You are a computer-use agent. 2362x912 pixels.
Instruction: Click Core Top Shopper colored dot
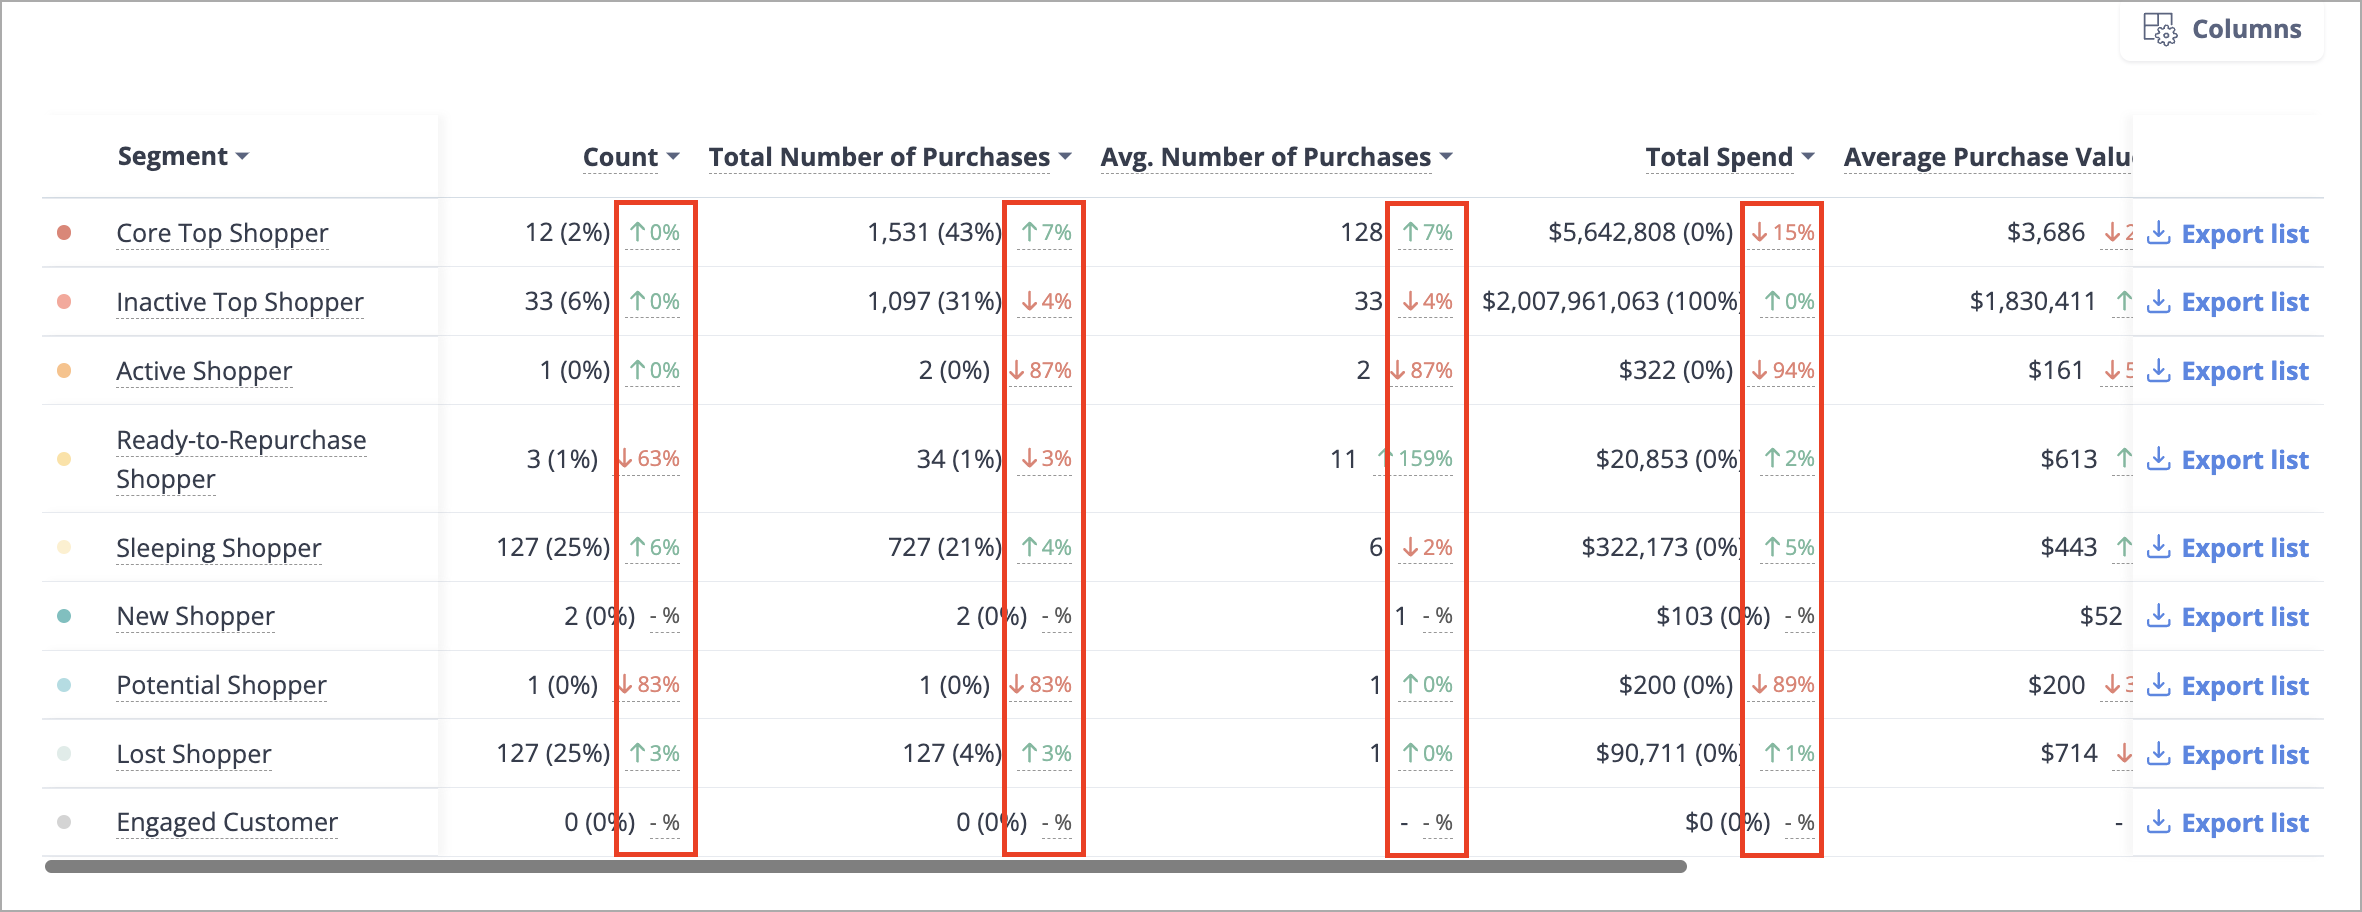[64, 233]
